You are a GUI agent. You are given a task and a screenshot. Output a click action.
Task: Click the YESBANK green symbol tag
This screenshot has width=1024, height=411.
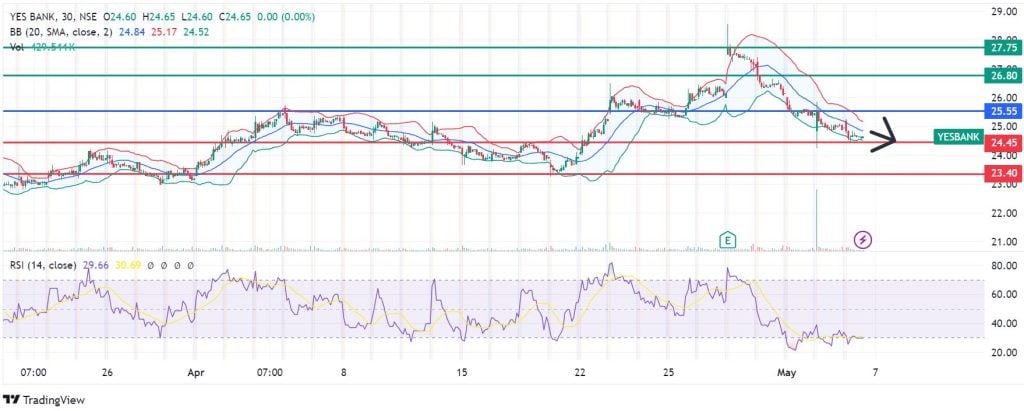(x=958, y=137)
